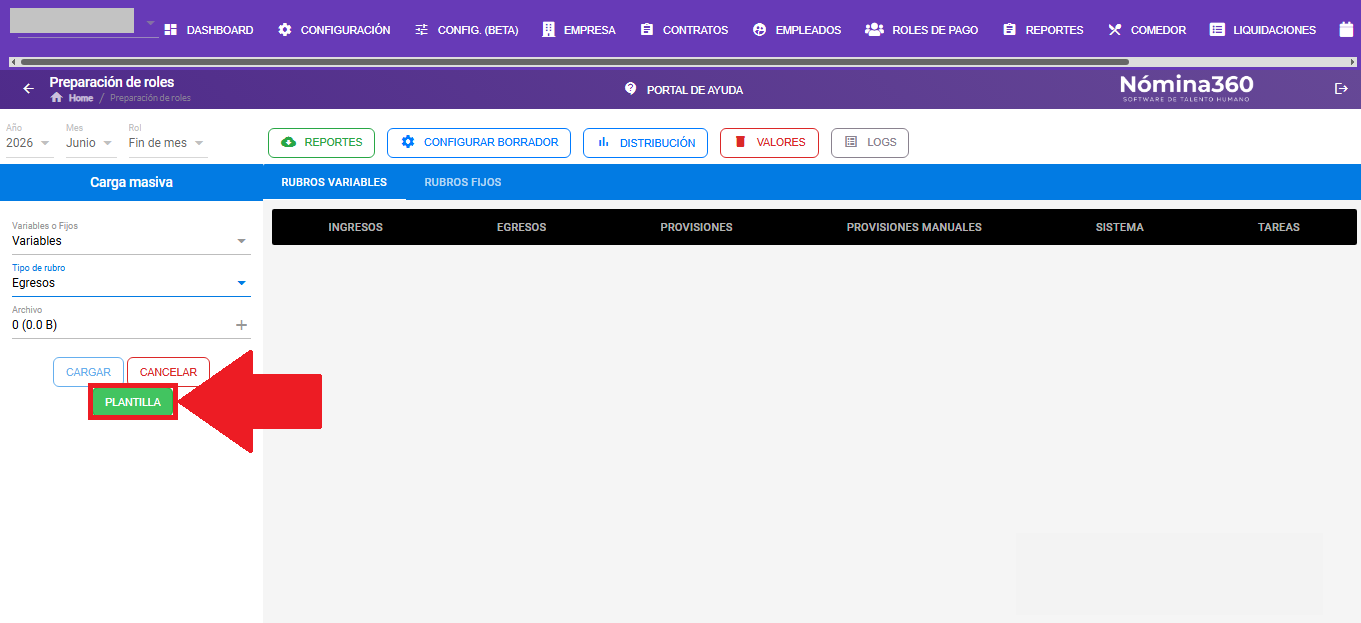
Task: Open the Dashboard menu item
Action: pos(208,30)
